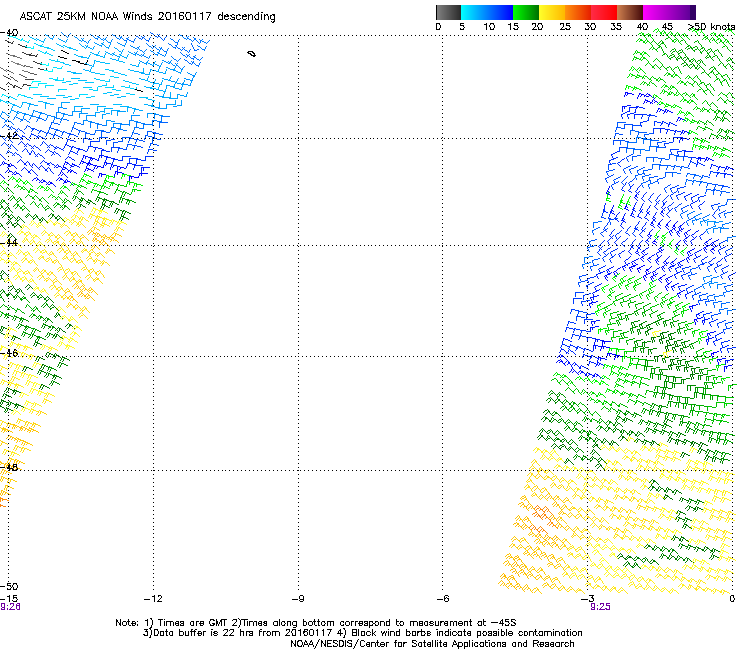
Task: Click the 9:26 purple time label
Action: pos(10,607)
